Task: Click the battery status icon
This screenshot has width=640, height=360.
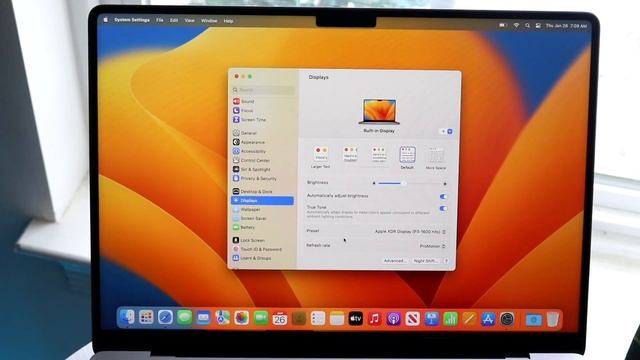Action: tap(503, 25)
